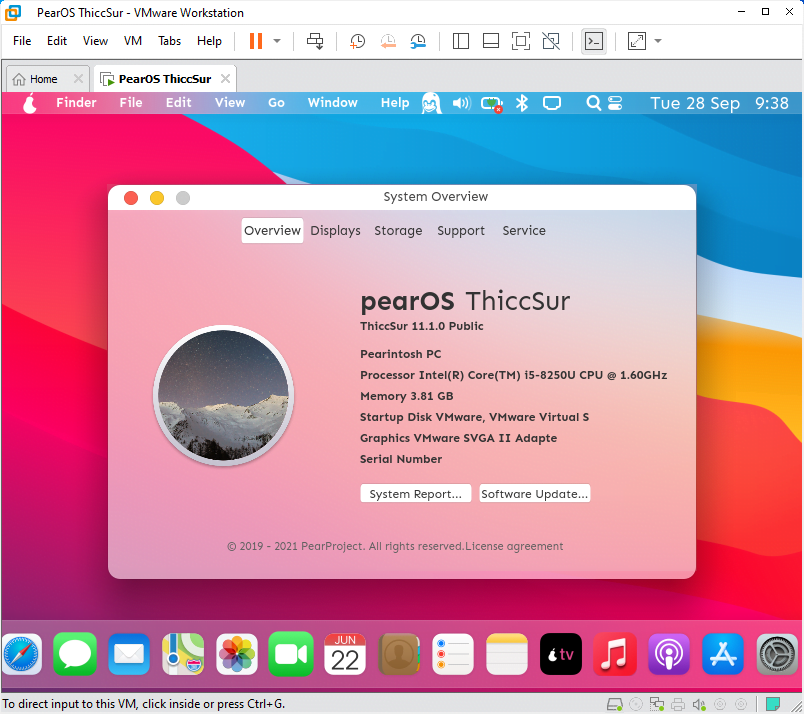Click the penguin icon in menu bar
The image size is (804, 714).
(431, 103)
